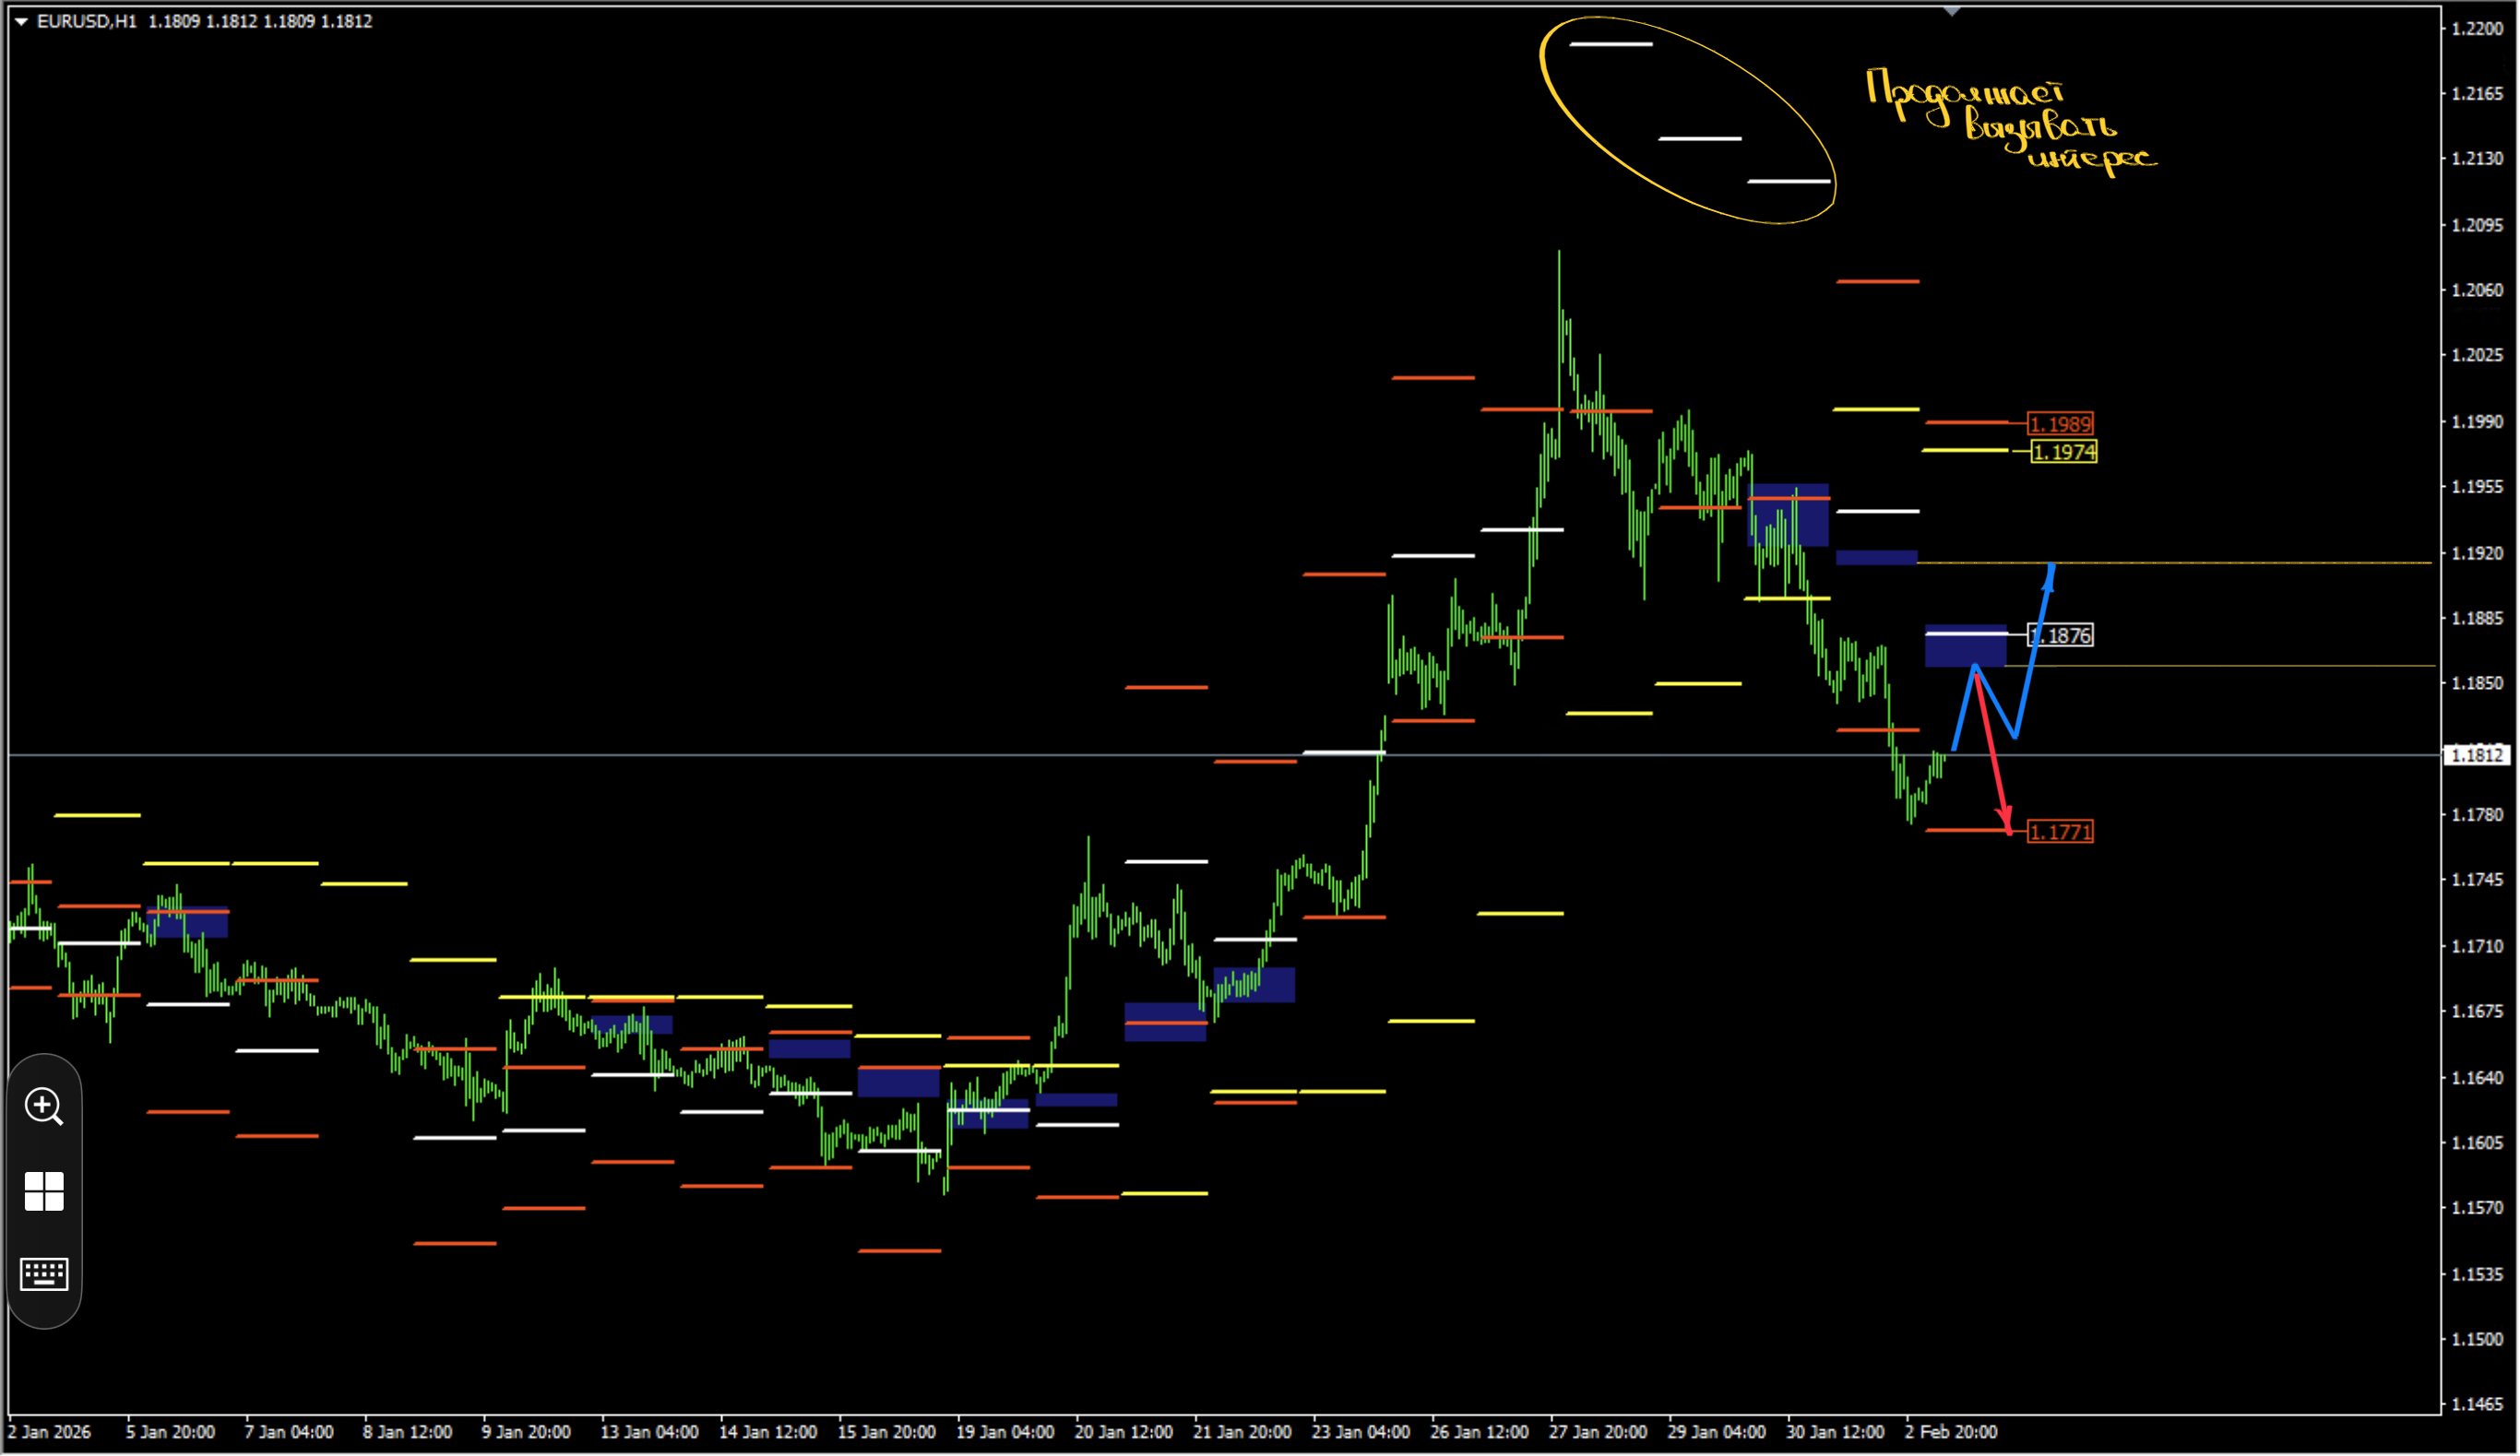The image size is (2520, 1456).
Task: Click the 19 Jan 04:00 time label
Action: tap(1006, 1433)
